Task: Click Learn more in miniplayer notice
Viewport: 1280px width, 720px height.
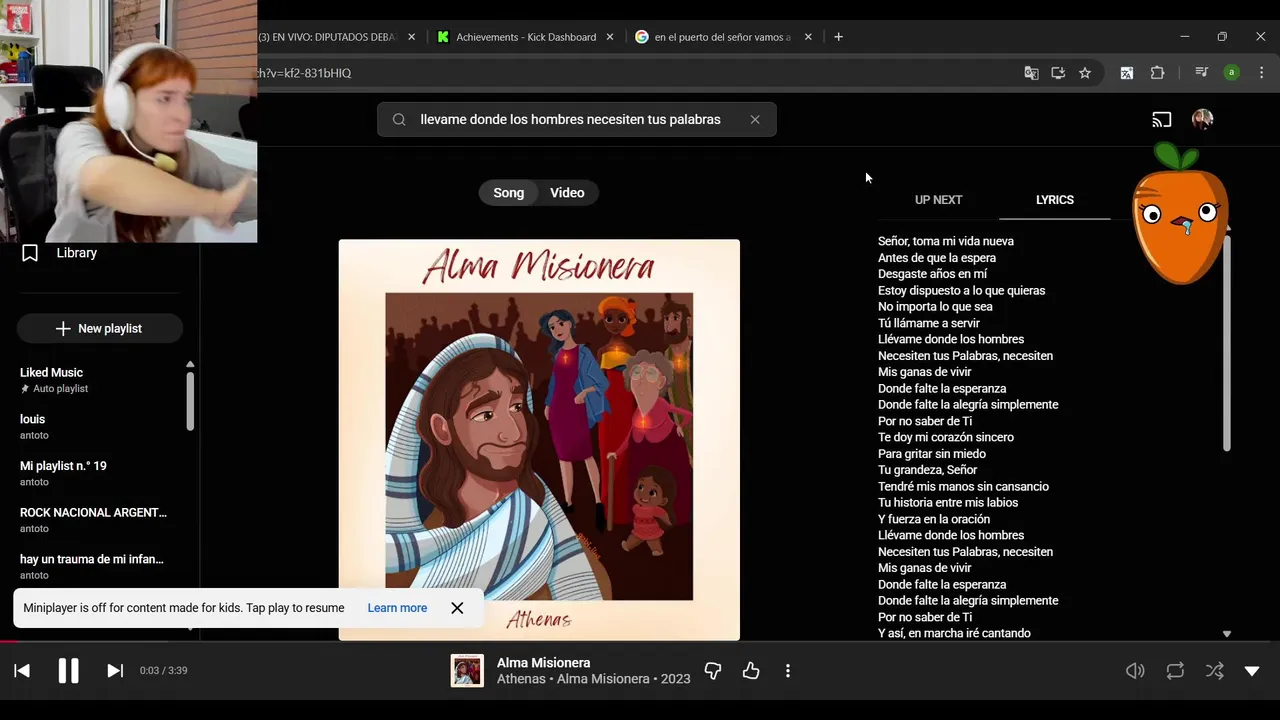Action: pyautogui.click(x=397, y=608)
